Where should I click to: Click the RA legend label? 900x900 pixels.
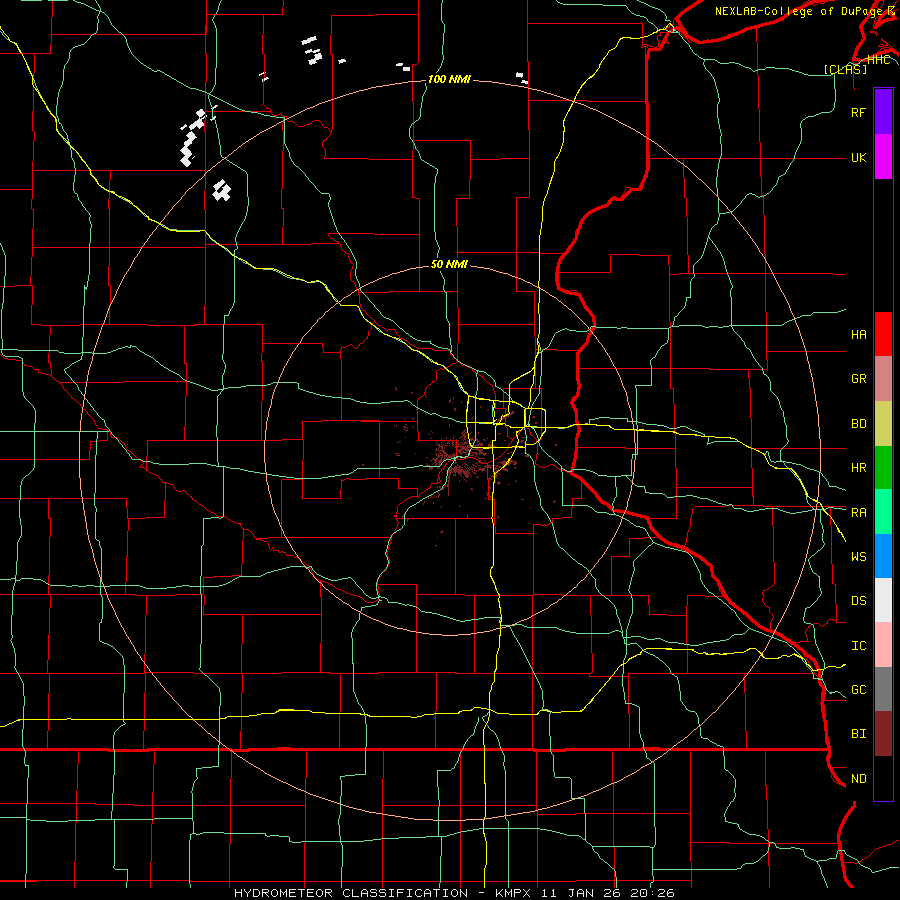pos(858,512)
